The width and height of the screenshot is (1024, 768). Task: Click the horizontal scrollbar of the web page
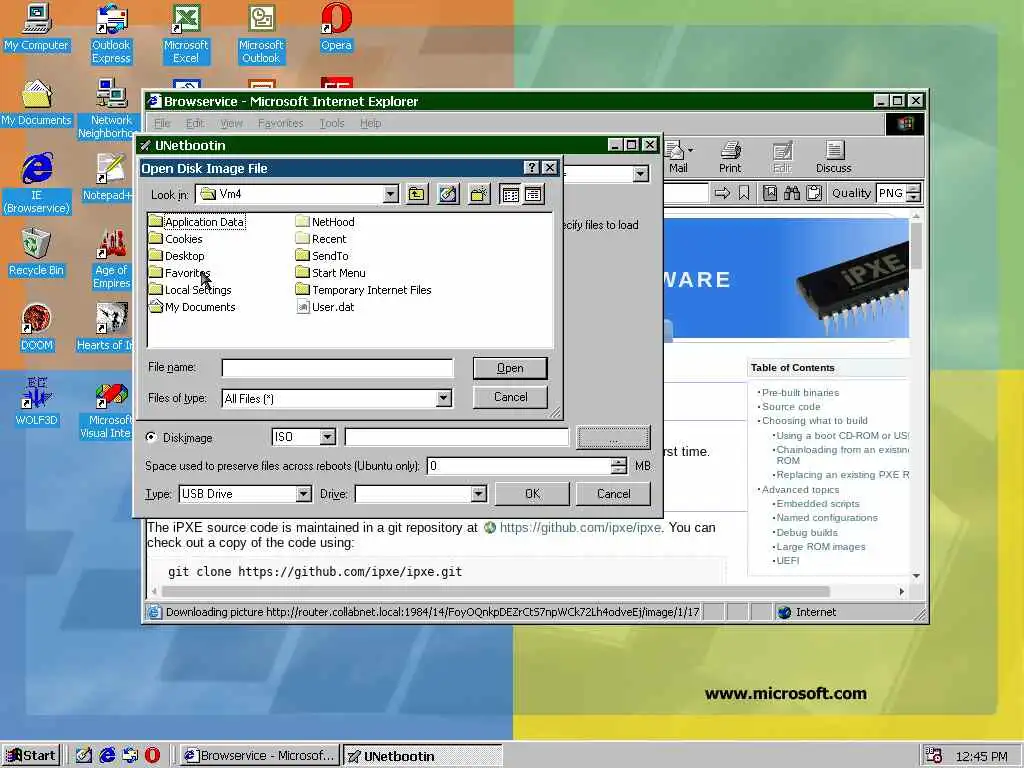coord(495,591)
